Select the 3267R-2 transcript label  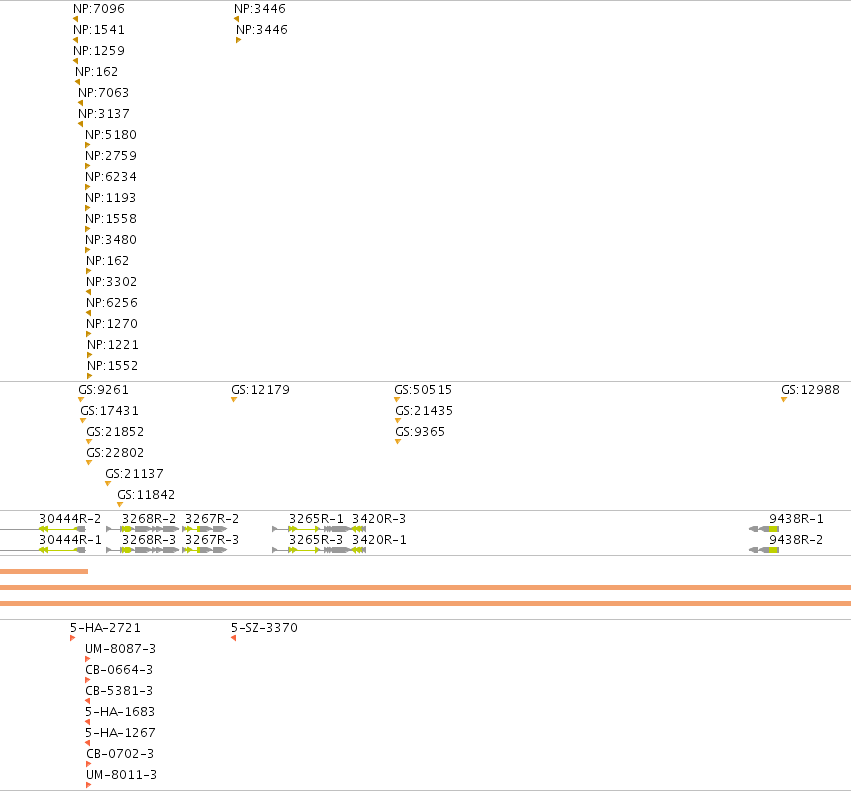212,519
